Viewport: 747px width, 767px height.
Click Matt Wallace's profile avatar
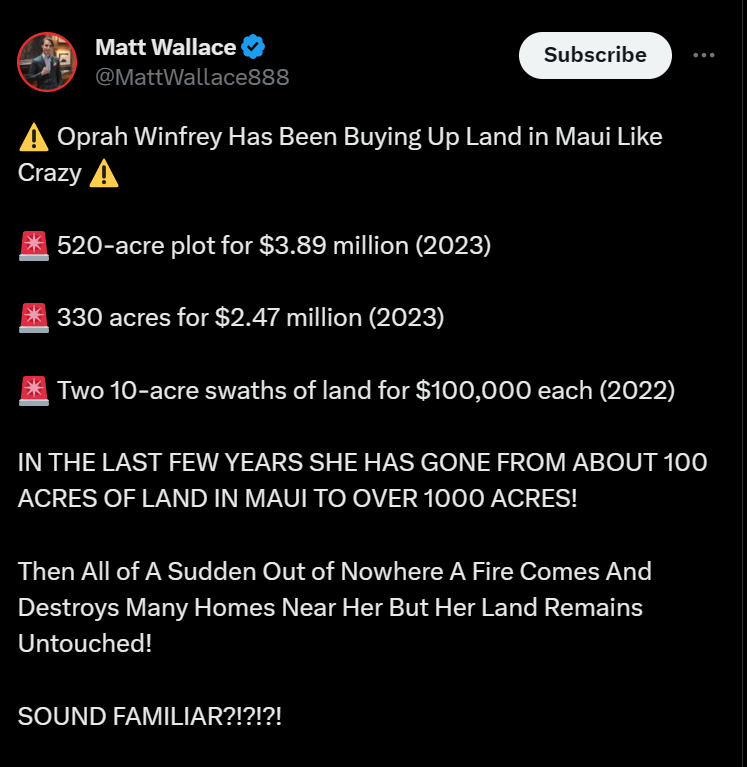tap(48, 61)
